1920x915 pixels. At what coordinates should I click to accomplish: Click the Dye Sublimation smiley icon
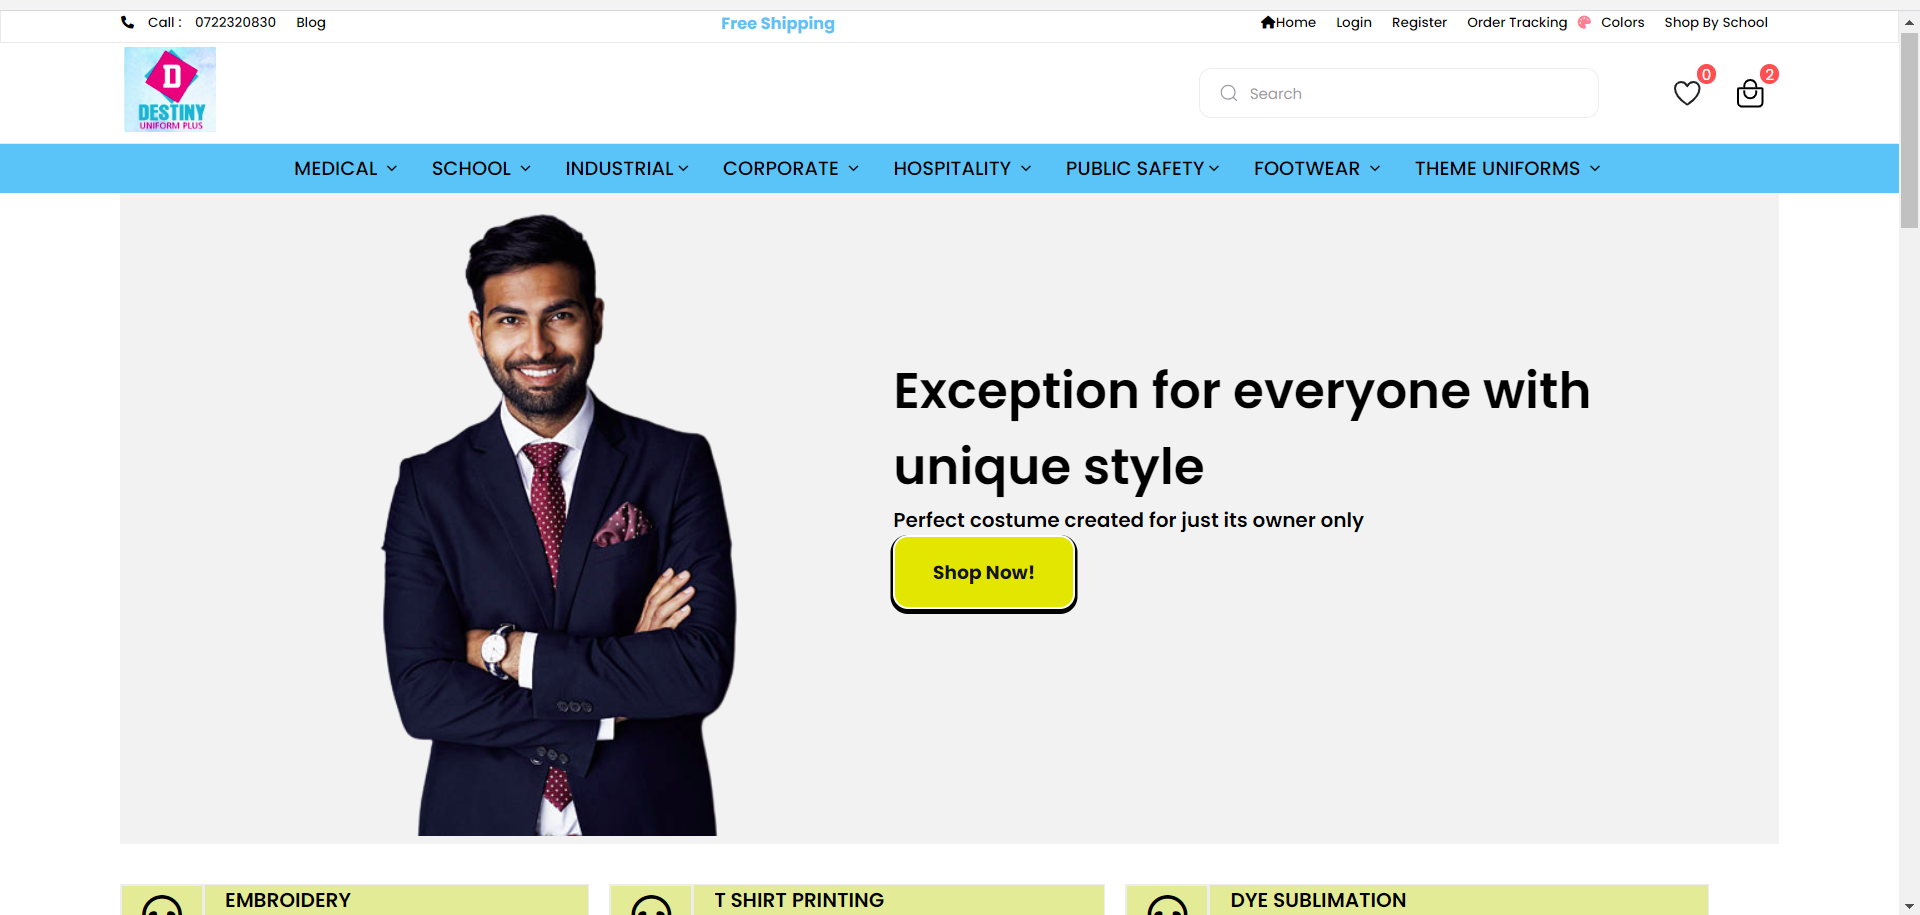(x=1167, y=905)
